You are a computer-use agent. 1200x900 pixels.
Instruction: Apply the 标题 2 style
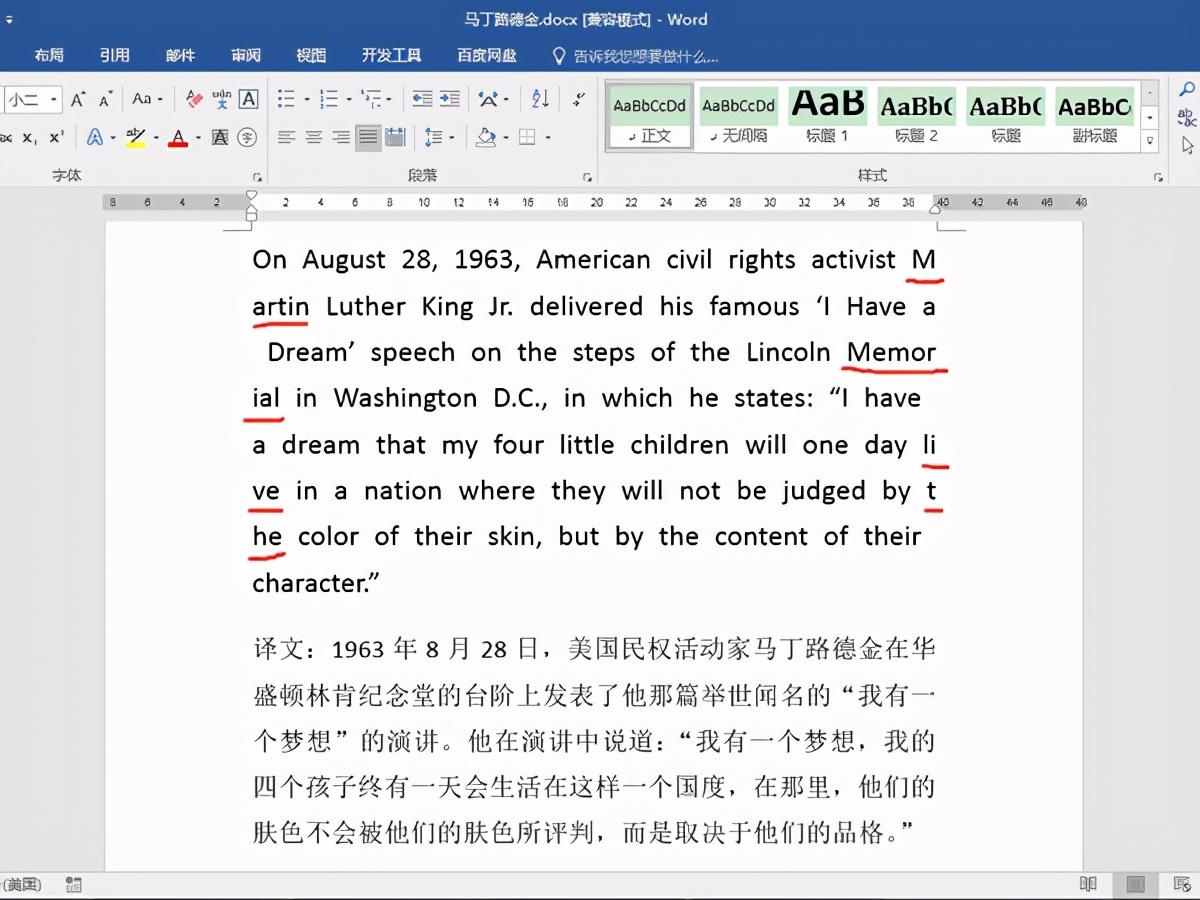[x=916, y=116]
